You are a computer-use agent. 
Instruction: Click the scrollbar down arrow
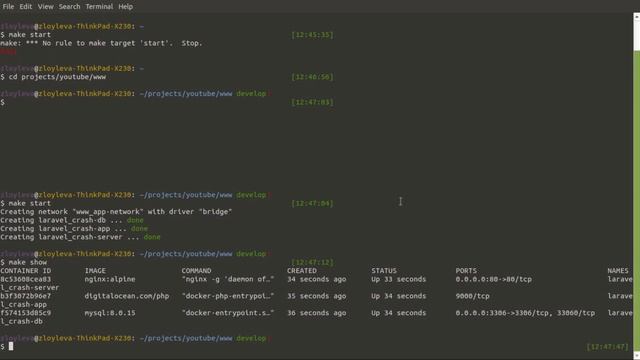636,356
